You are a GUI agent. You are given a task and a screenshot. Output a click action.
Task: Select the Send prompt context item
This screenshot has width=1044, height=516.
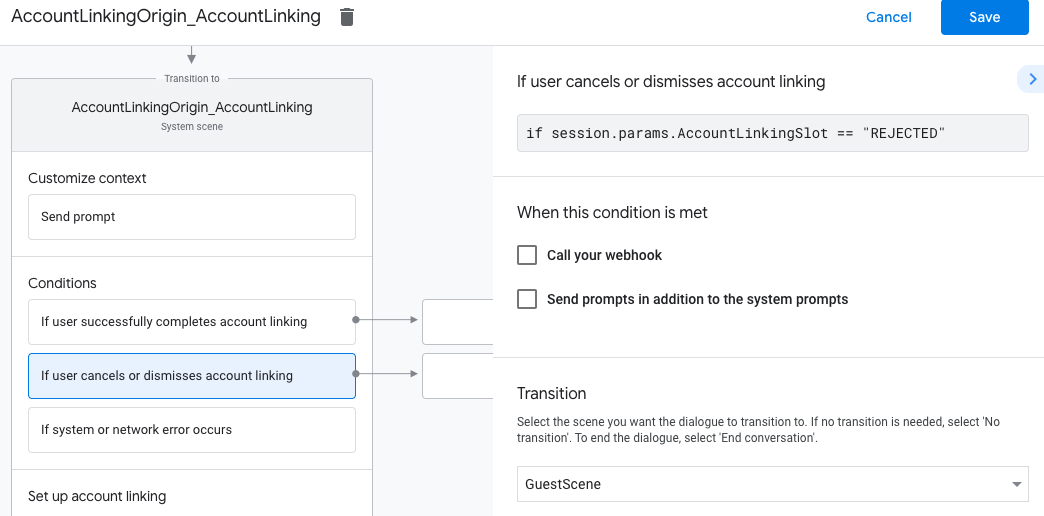point(191,217)
